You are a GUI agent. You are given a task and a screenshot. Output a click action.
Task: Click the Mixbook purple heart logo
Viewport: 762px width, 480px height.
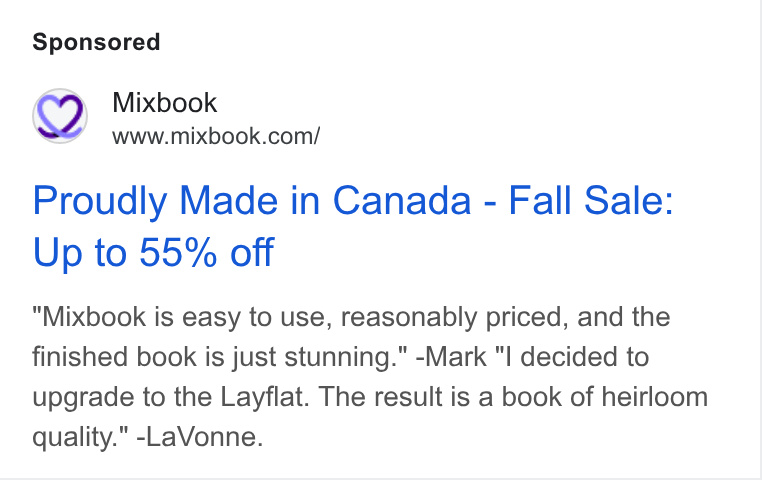60,116
